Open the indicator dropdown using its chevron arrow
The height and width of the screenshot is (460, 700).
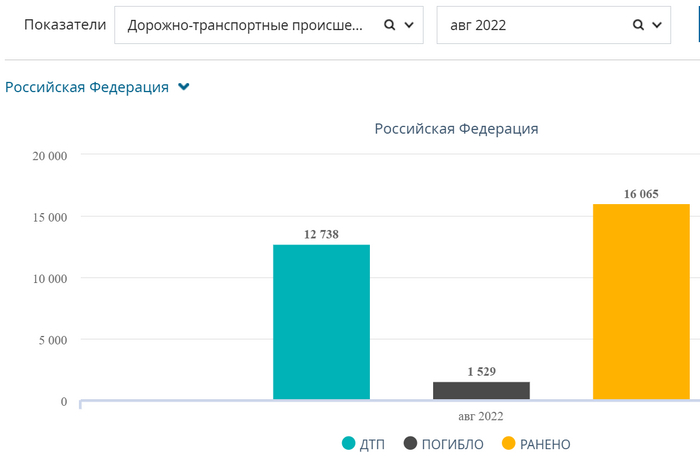coord(408,26)
